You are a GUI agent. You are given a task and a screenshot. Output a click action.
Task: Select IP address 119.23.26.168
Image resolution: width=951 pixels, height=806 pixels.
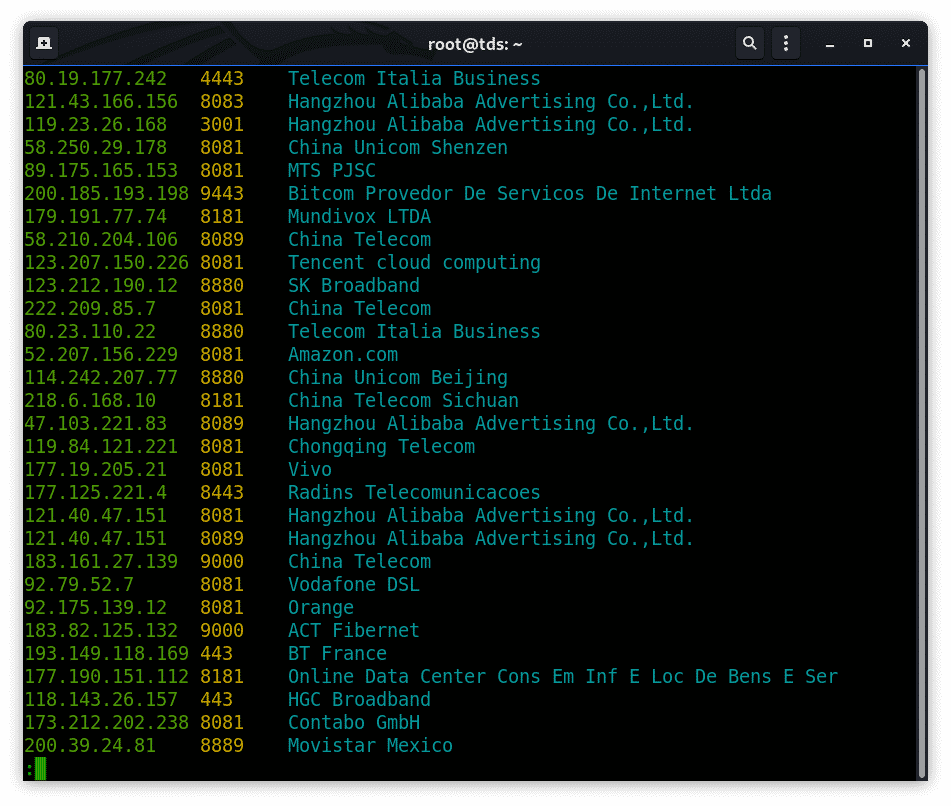click(95, 125)
